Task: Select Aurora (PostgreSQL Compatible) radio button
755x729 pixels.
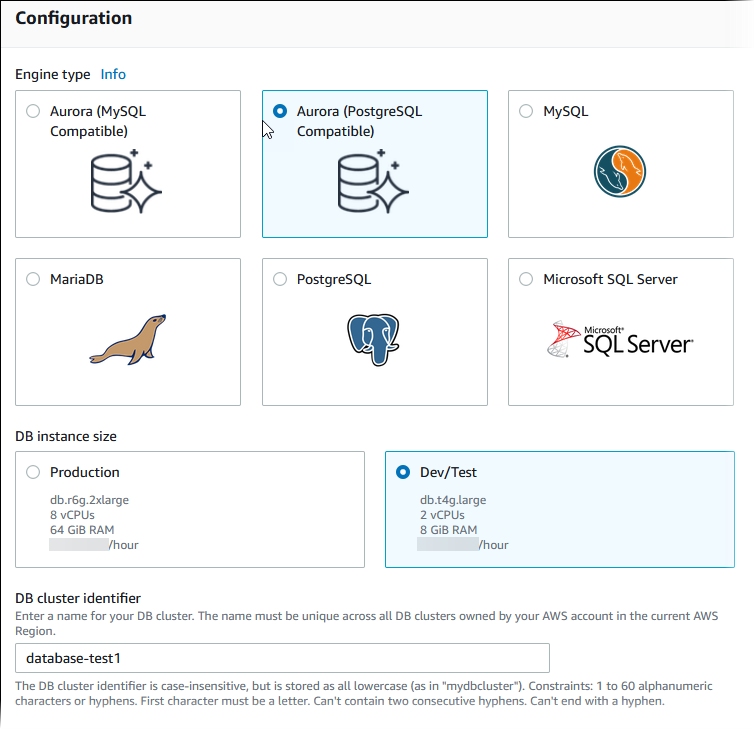Action: [280, 112]
